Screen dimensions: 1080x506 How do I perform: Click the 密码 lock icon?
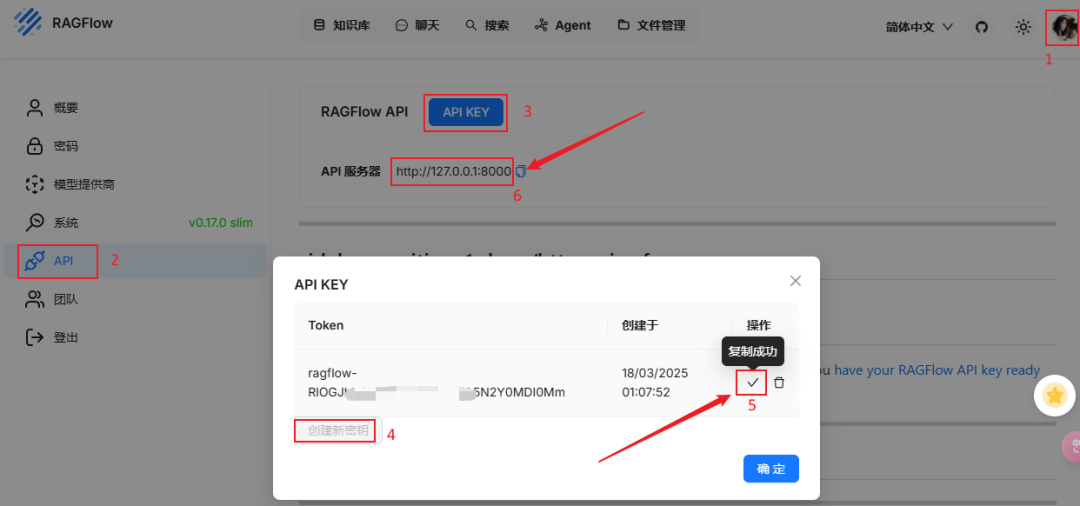[x=34, y=146]
